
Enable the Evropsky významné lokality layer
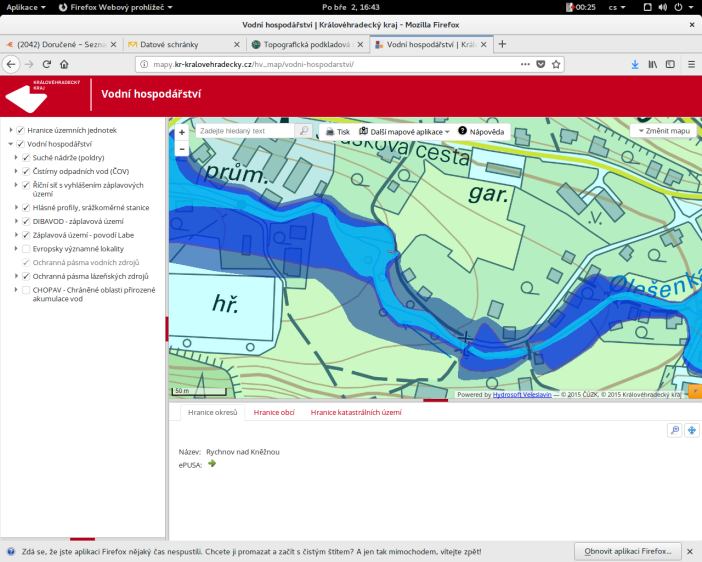[x=26, y=248]
